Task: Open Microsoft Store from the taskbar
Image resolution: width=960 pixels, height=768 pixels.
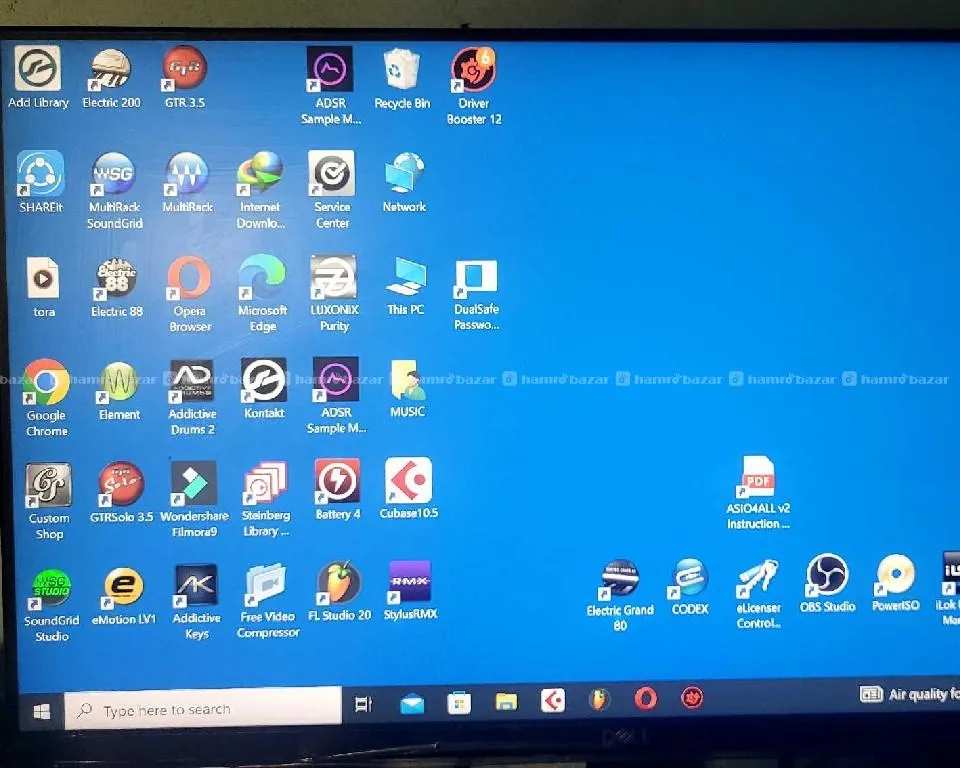Action: [x=459, y=702]
